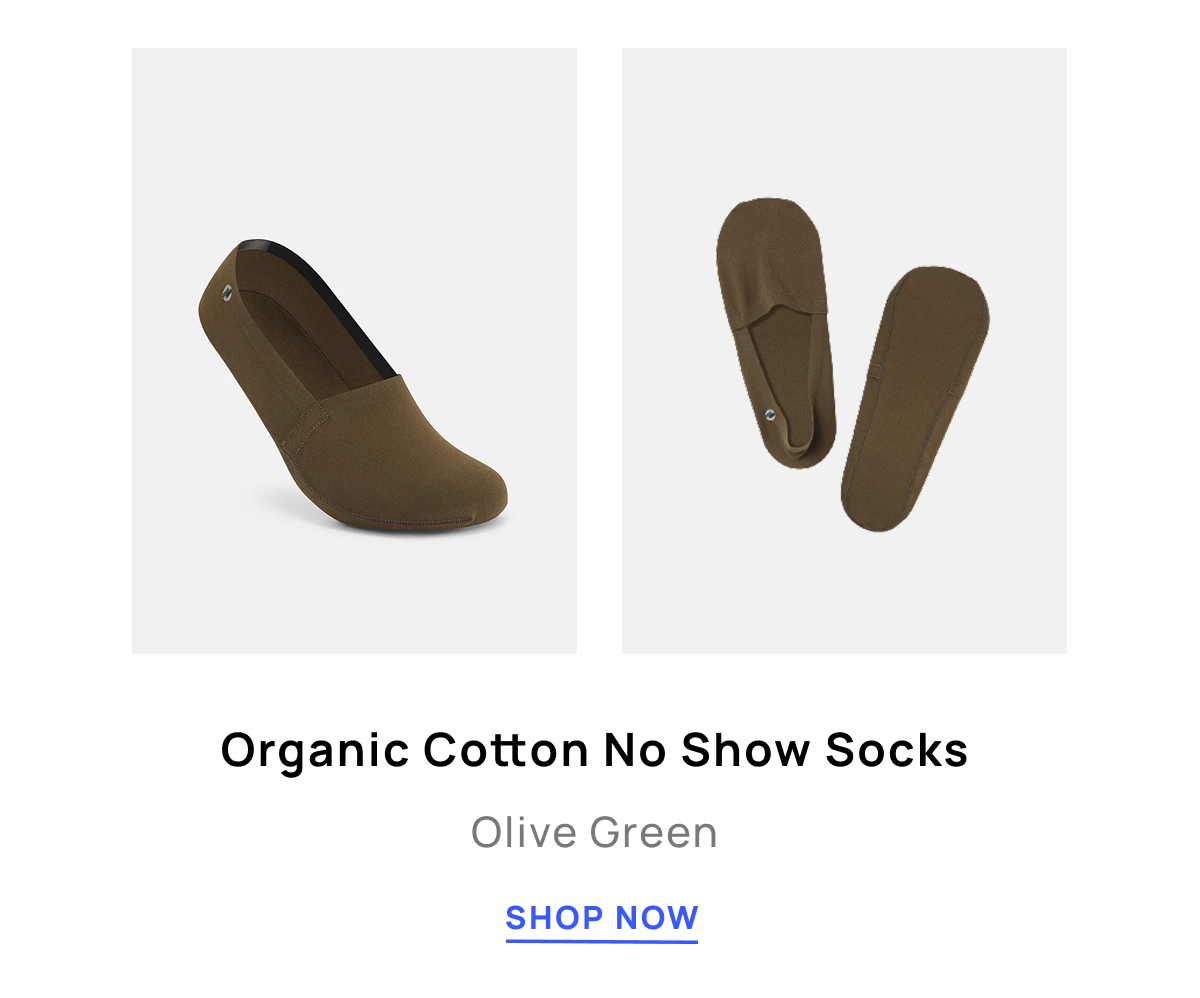Open the single olive sock product image
The image size is (1200, 998).
click(354, 351)
